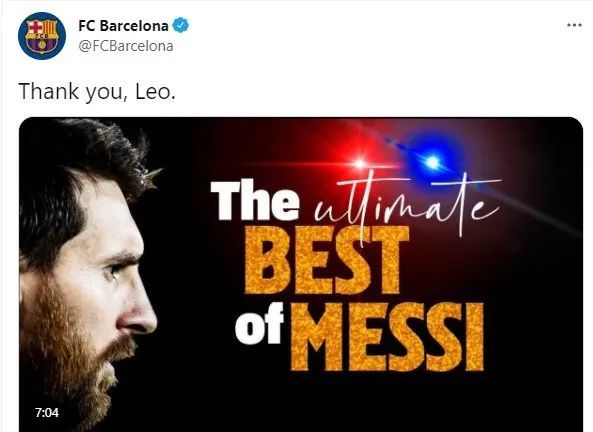This screenshot has height=432, width=593.
Task: Click the player's eye in the thumbnail
Action: point(113,271)
